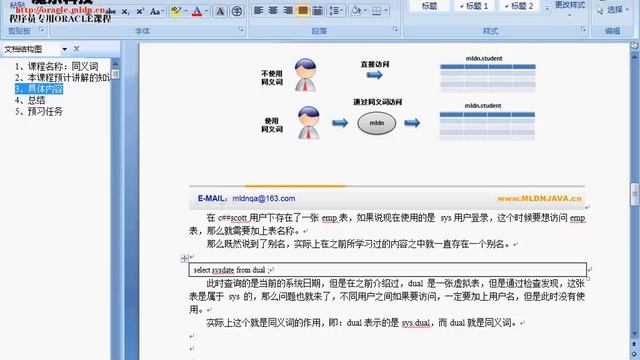Go to heading 2、本课程预计讲解的知识
Viewport: 640px width, 360px height.
click(62, 78)
